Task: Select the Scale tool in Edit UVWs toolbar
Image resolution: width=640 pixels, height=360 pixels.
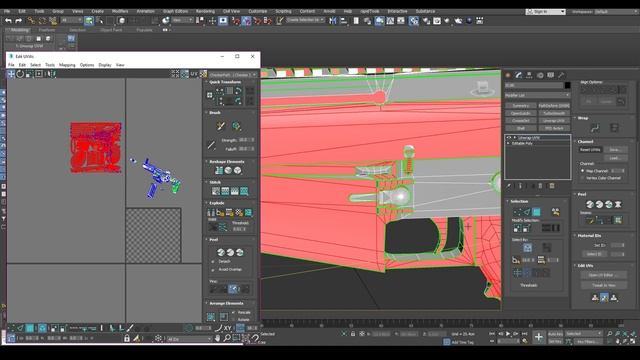Action: click(29, 74)
